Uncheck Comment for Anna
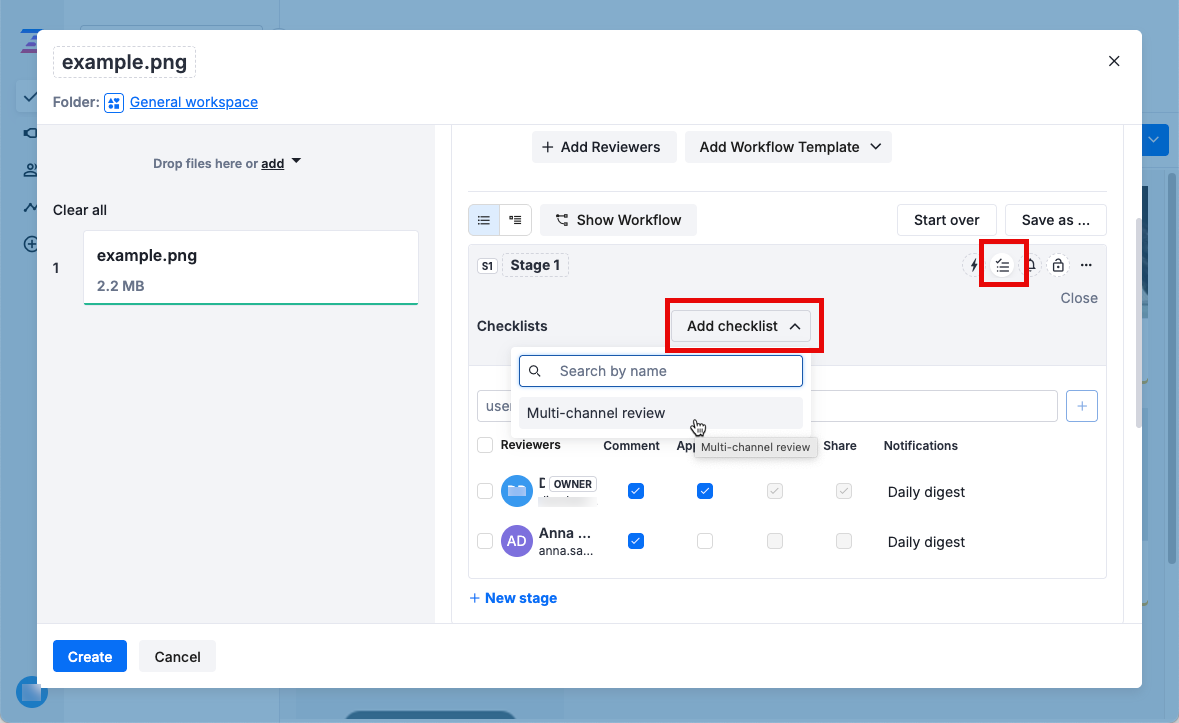The image size is (1179, 723). point(635,541)
